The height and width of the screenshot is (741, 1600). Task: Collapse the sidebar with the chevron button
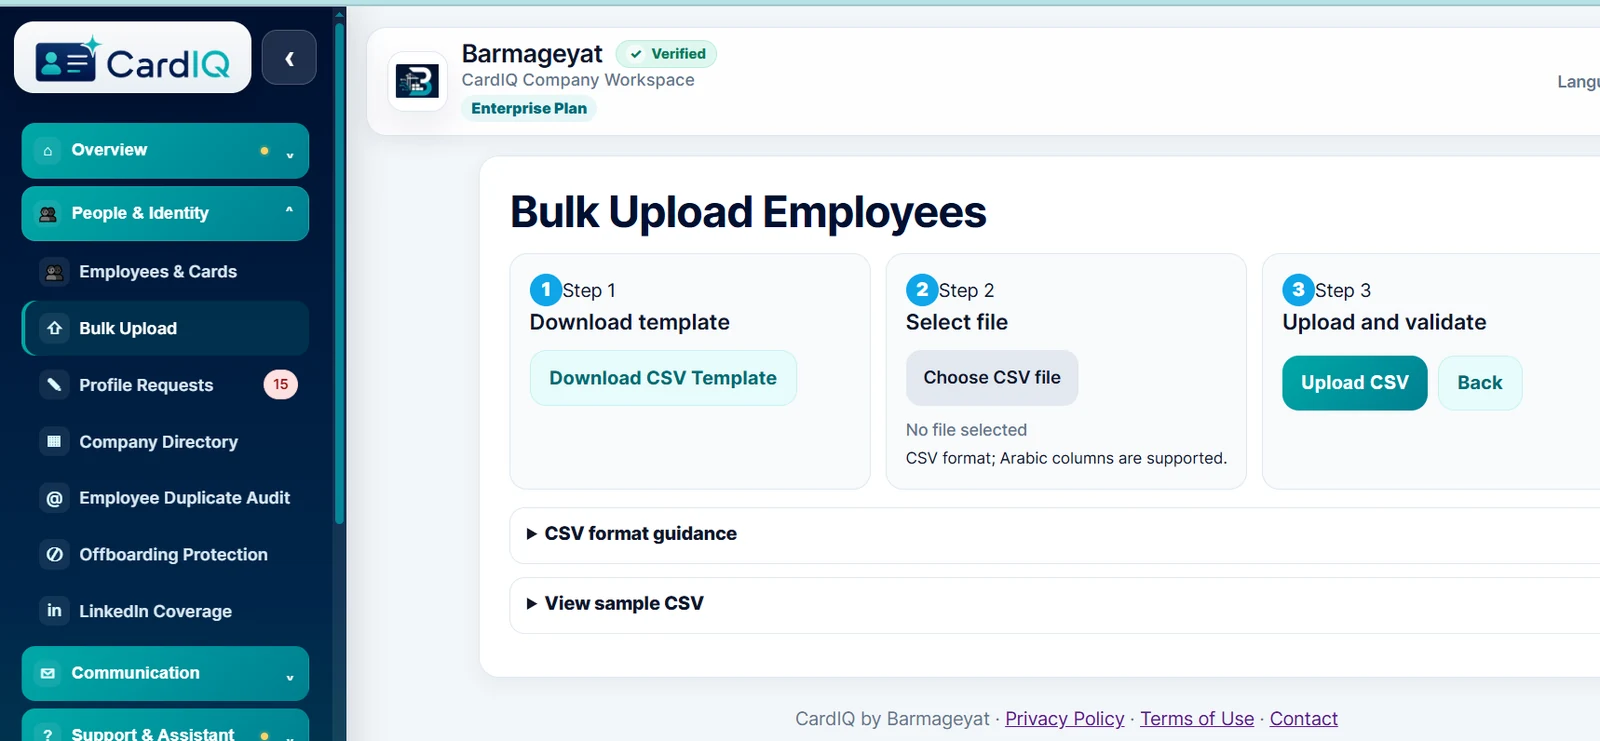(289, 58)
